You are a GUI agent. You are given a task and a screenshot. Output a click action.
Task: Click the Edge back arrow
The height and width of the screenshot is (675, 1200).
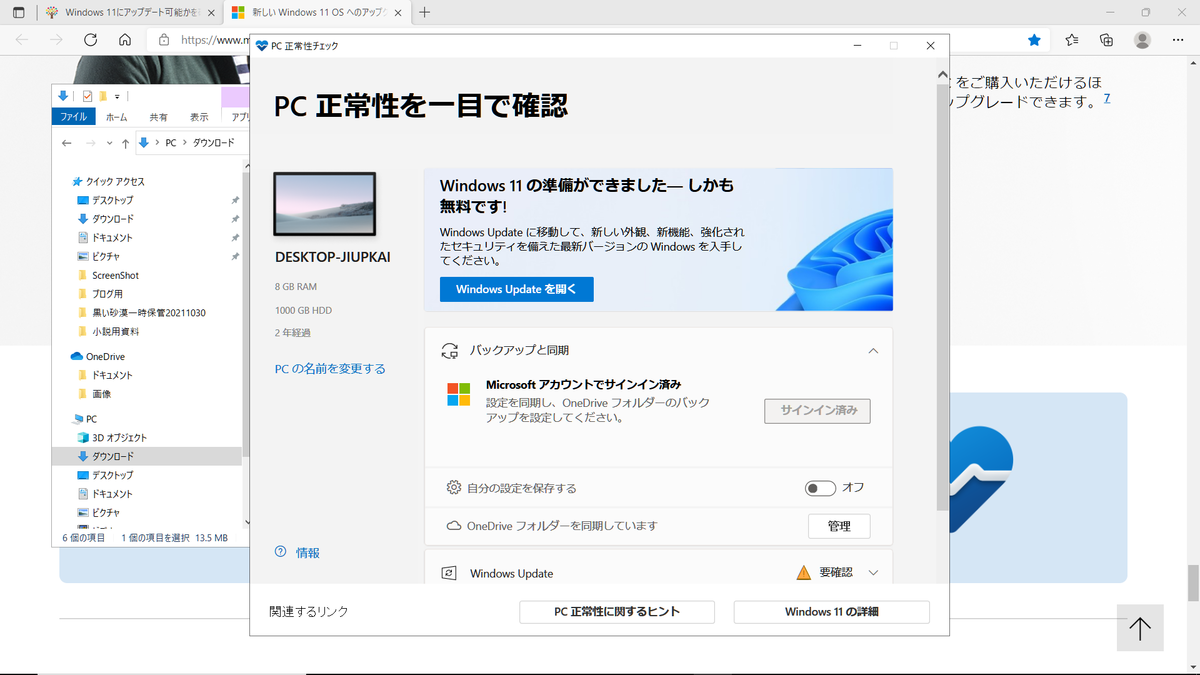(22, 40)
